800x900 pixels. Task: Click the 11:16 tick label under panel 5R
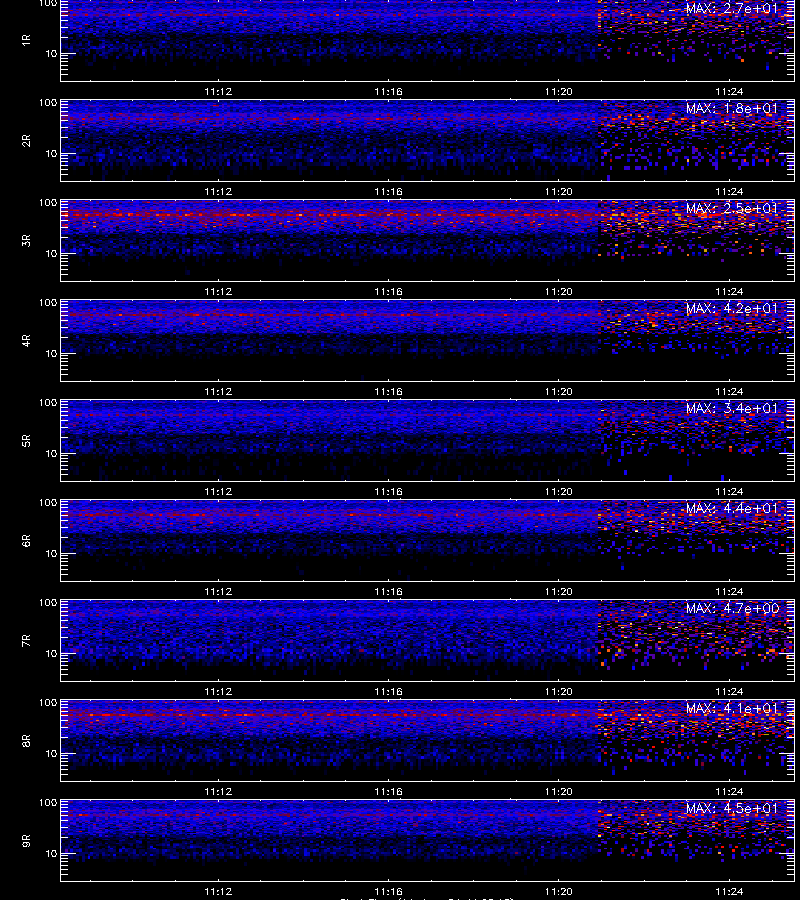click(x=389, y=492)
